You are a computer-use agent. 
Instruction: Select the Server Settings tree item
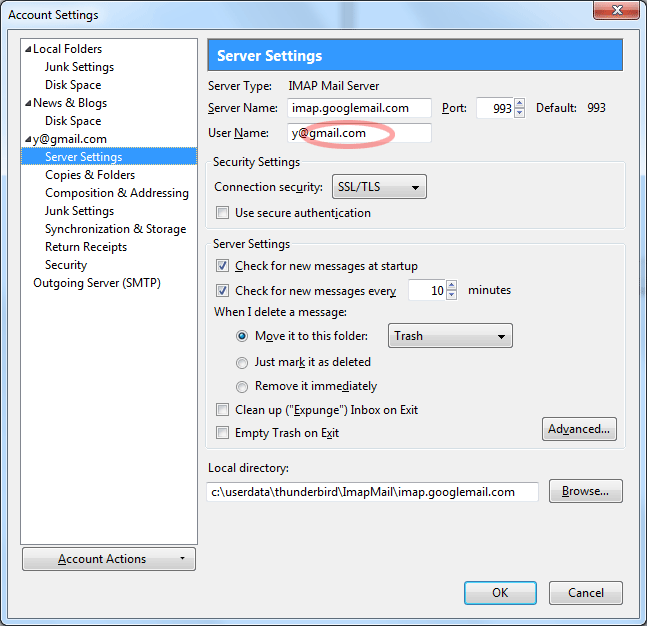[x=109, y=157]
